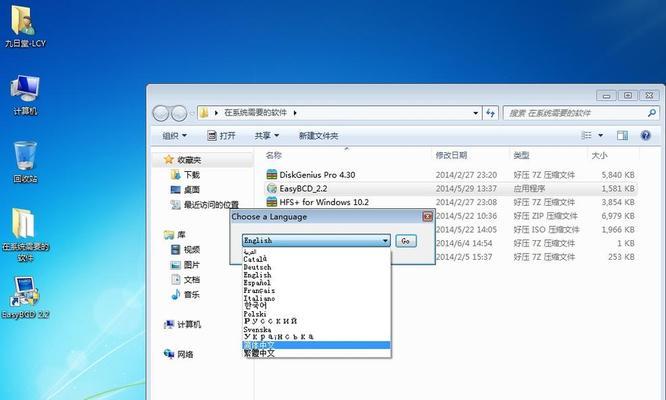The image size is (666, 400).
Task: Open the 共享 share dropdown menu
Action: pos(267,136)
